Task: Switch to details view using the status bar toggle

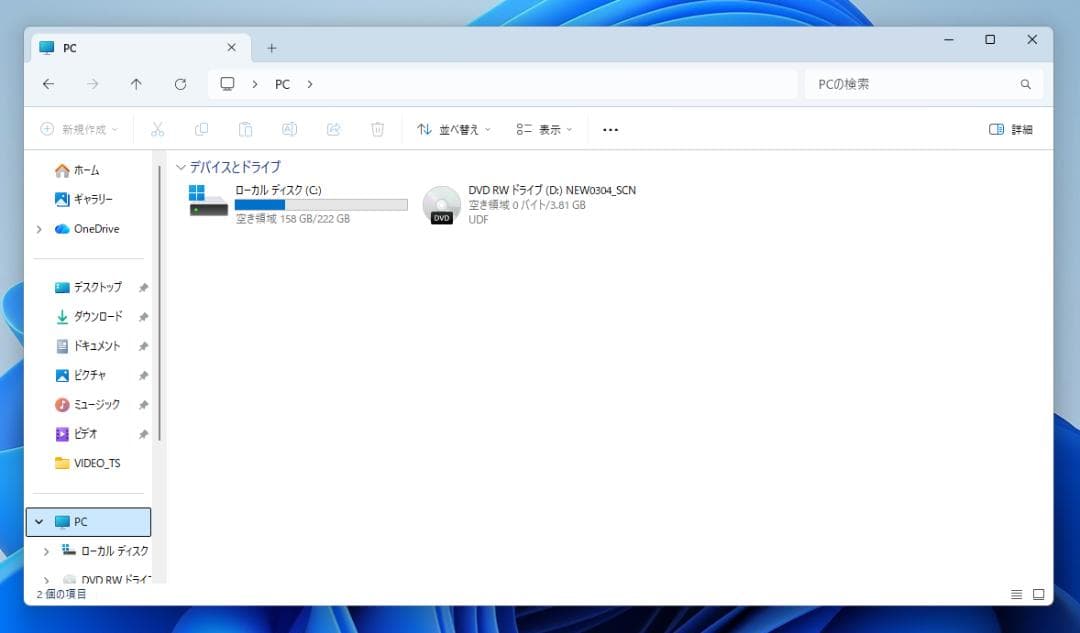Action: coord(1016,593)
